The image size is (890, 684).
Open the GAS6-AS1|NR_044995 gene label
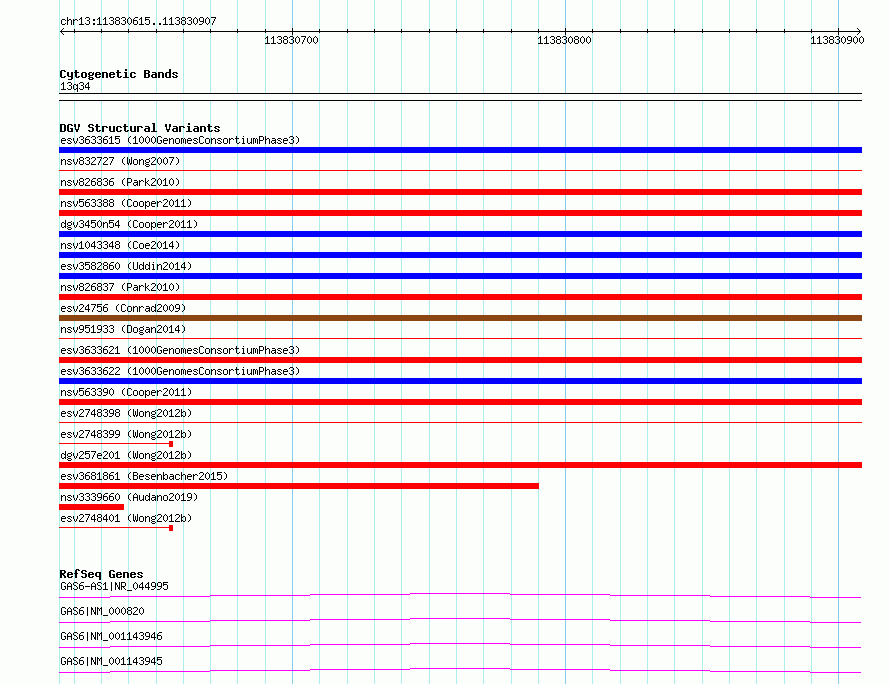(x=114, y=586)
